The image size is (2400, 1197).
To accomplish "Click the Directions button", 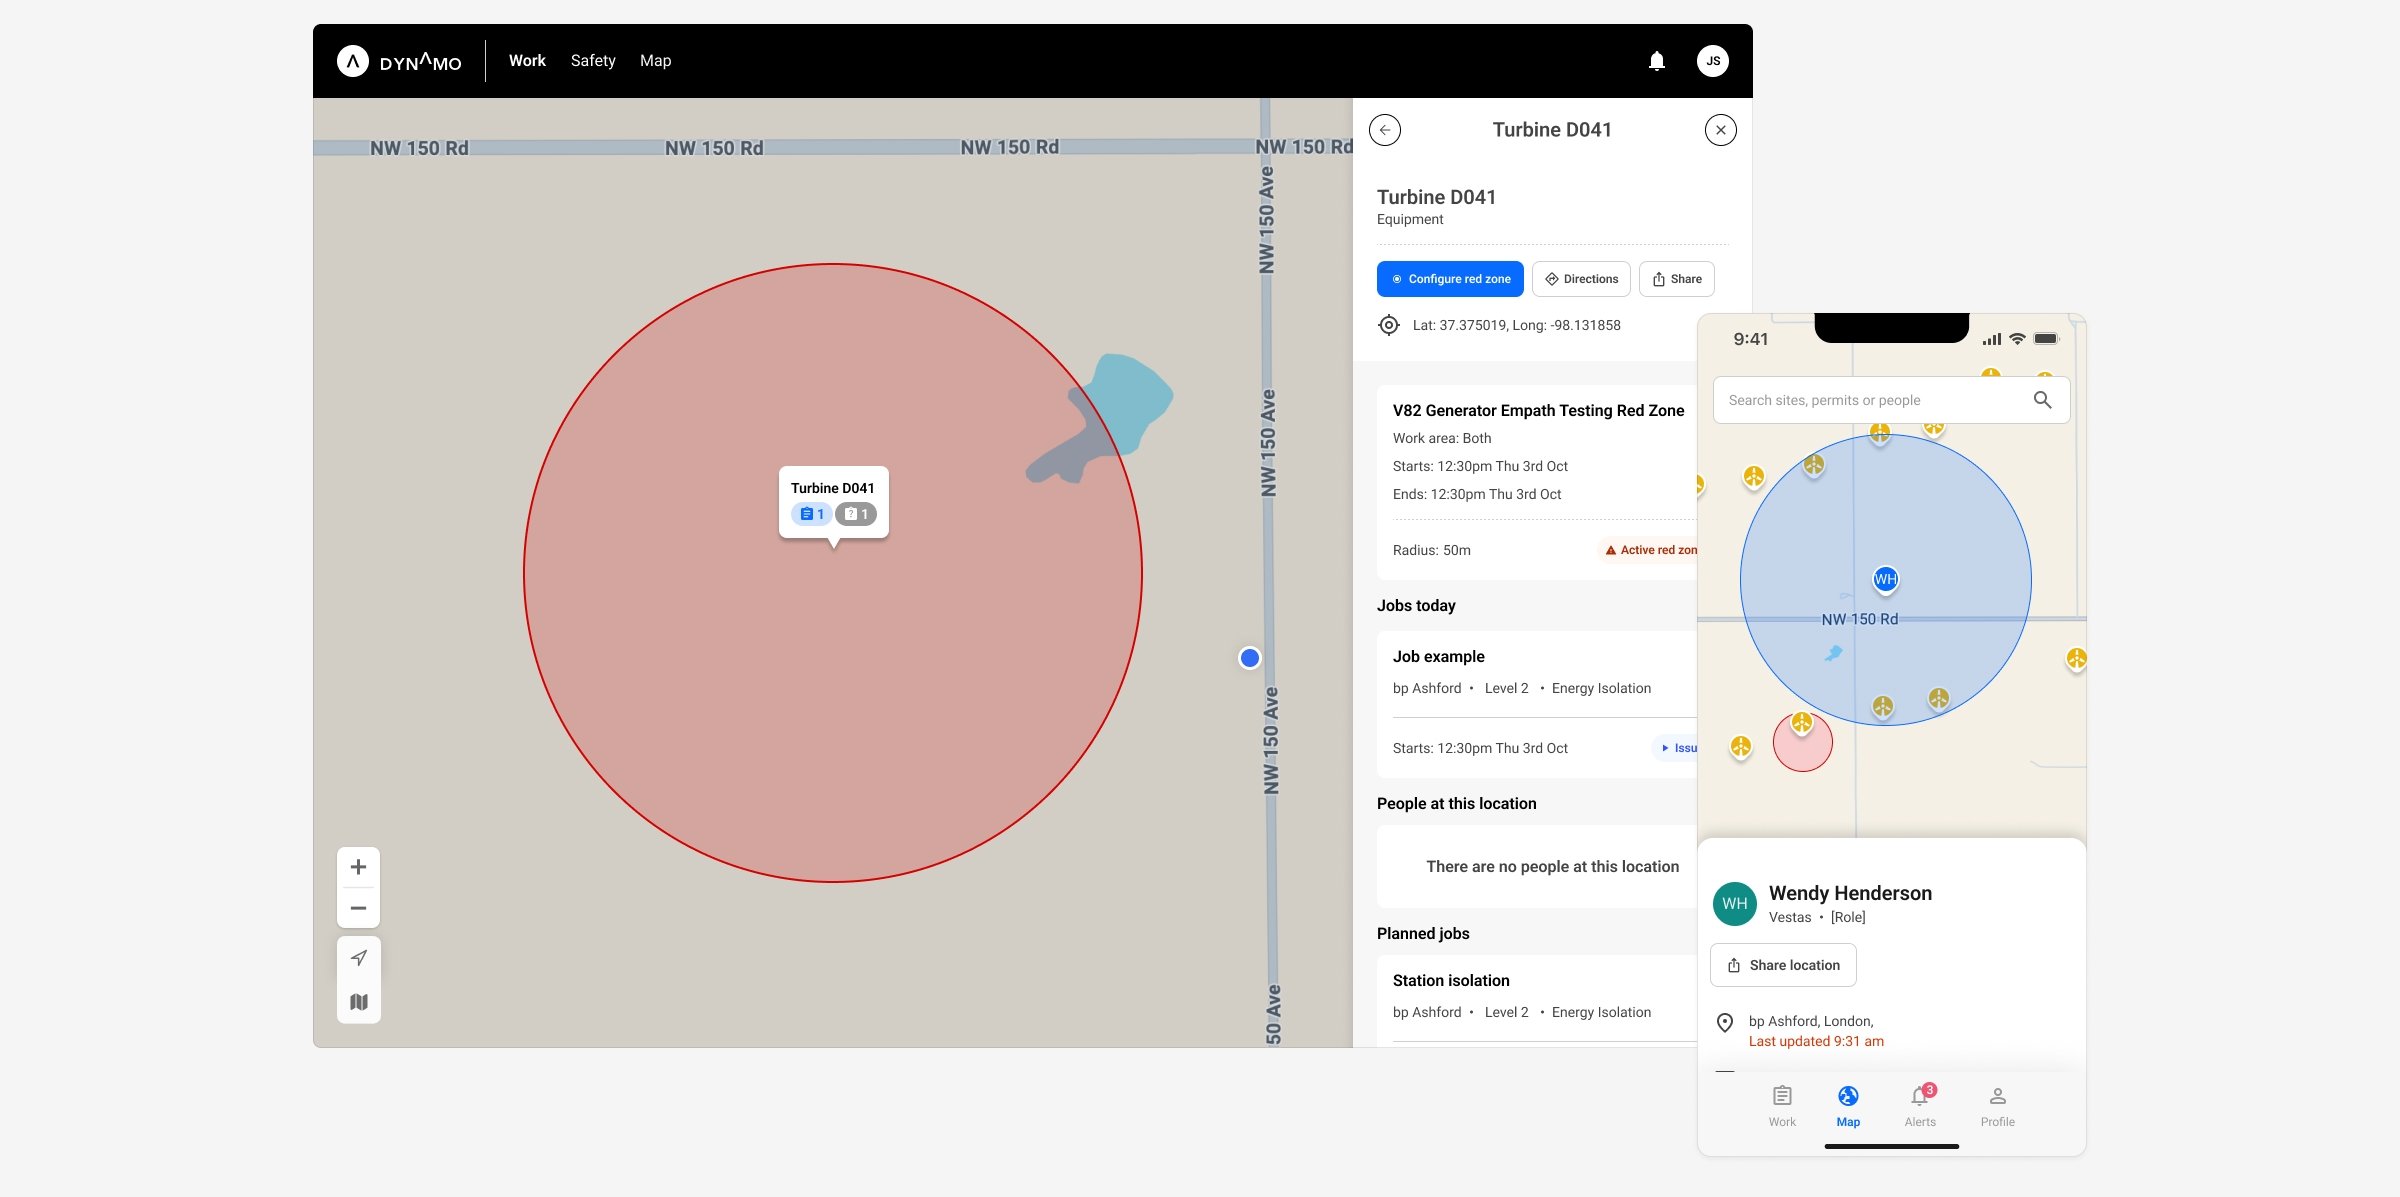I will point(1580,279).
